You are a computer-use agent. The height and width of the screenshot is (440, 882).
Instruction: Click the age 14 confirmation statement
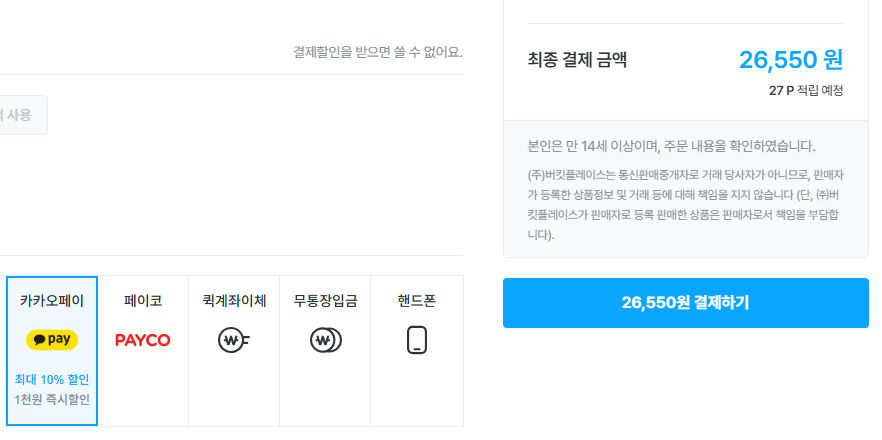(x=671, y=146)
